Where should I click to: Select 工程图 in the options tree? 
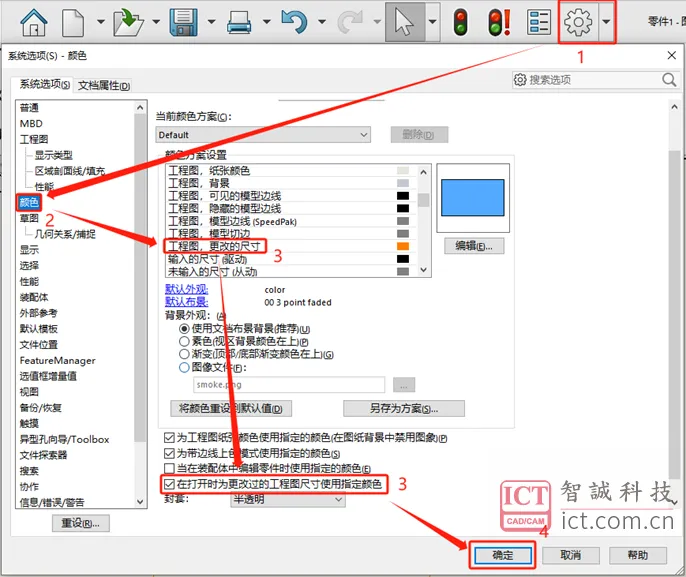[x=34, y=139]
